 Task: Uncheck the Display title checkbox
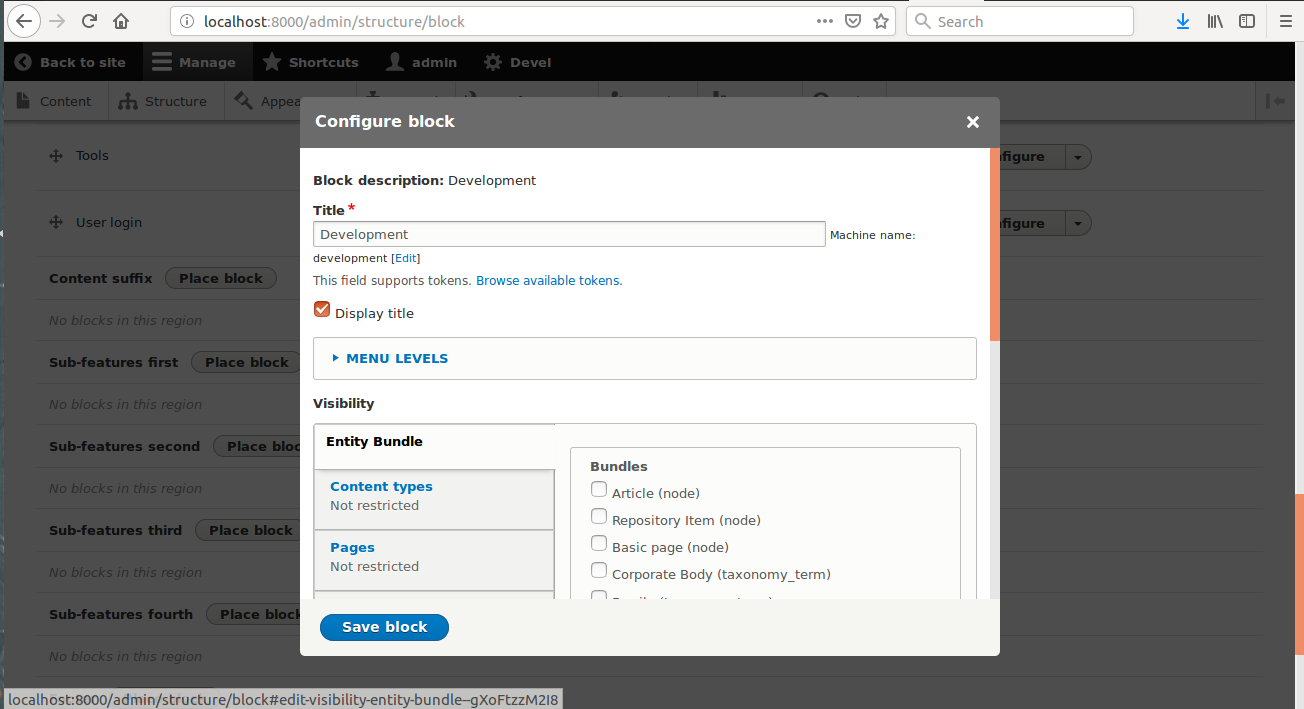coord(321,309)
